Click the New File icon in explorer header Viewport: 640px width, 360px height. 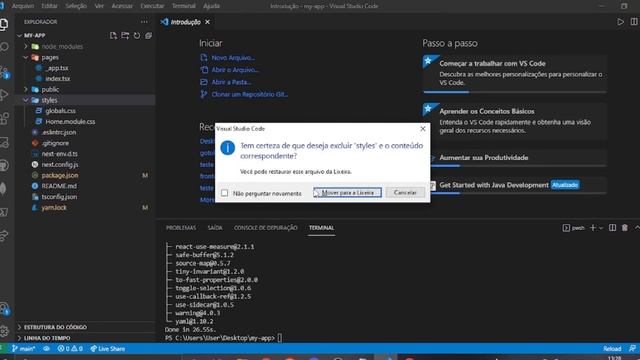click(x=113, y=36)
